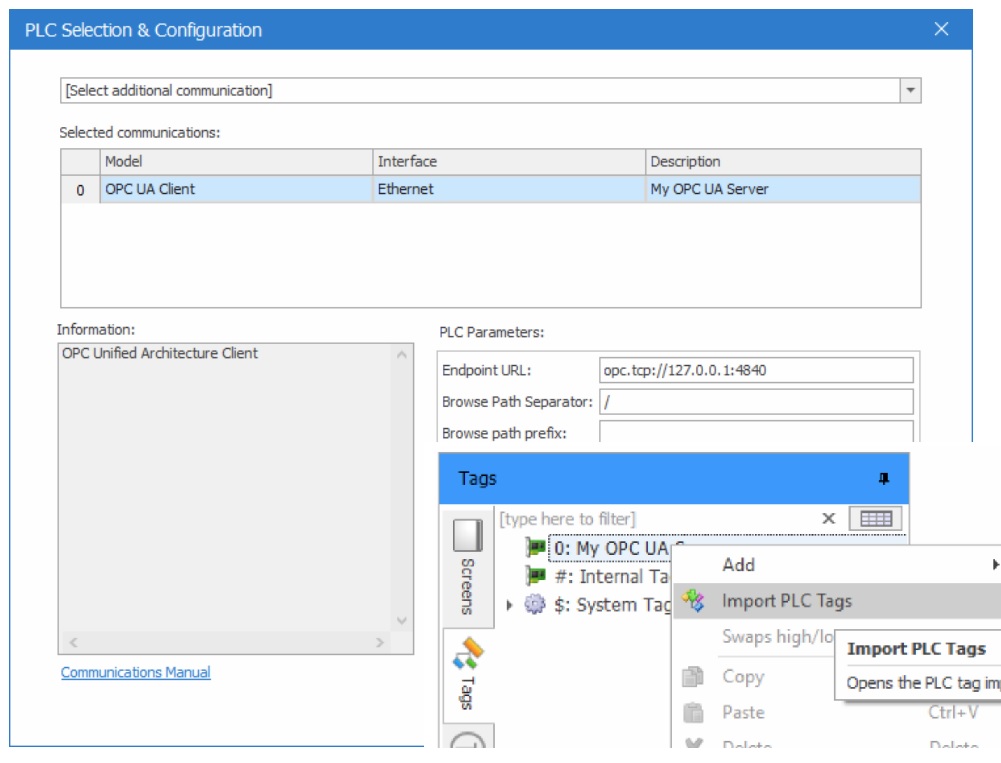This screenshot has height=763, width=1001.
Task: Click the Paste clipboard icon in context menu
Action: (693, 713)
